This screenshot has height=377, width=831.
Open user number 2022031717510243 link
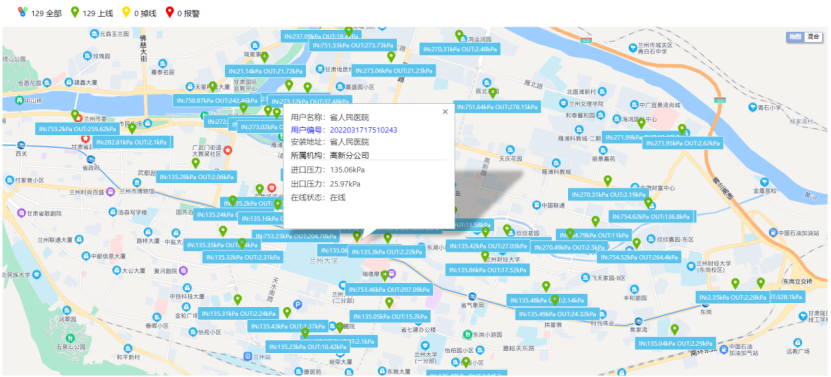tap(364, 130)
